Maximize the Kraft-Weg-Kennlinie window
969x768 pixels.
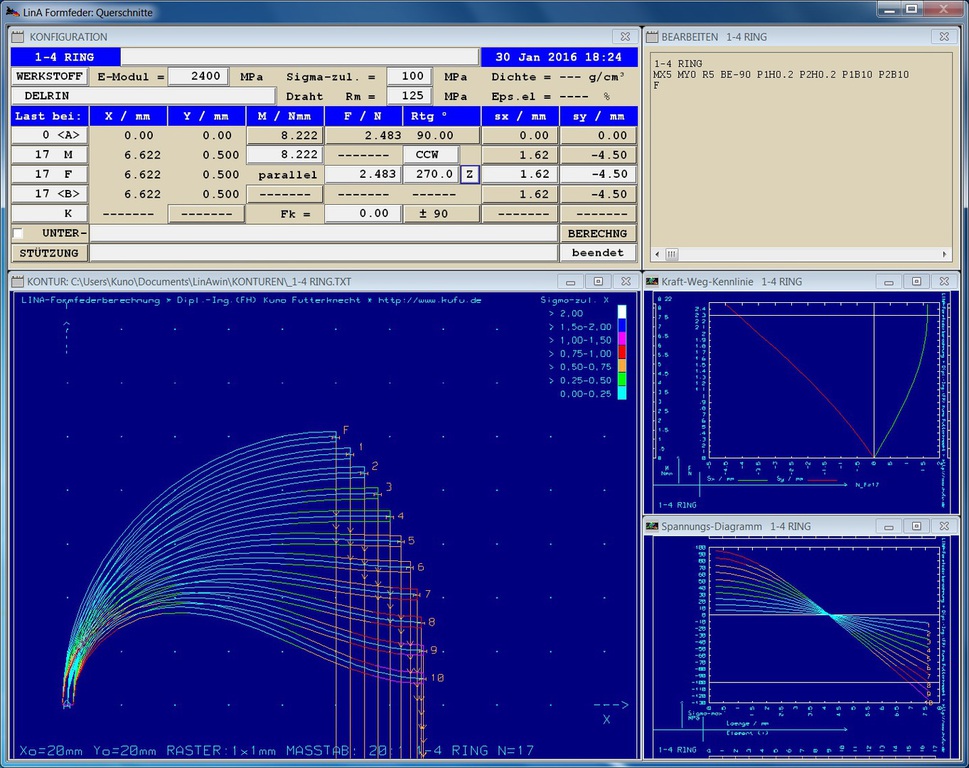(916, 282)
